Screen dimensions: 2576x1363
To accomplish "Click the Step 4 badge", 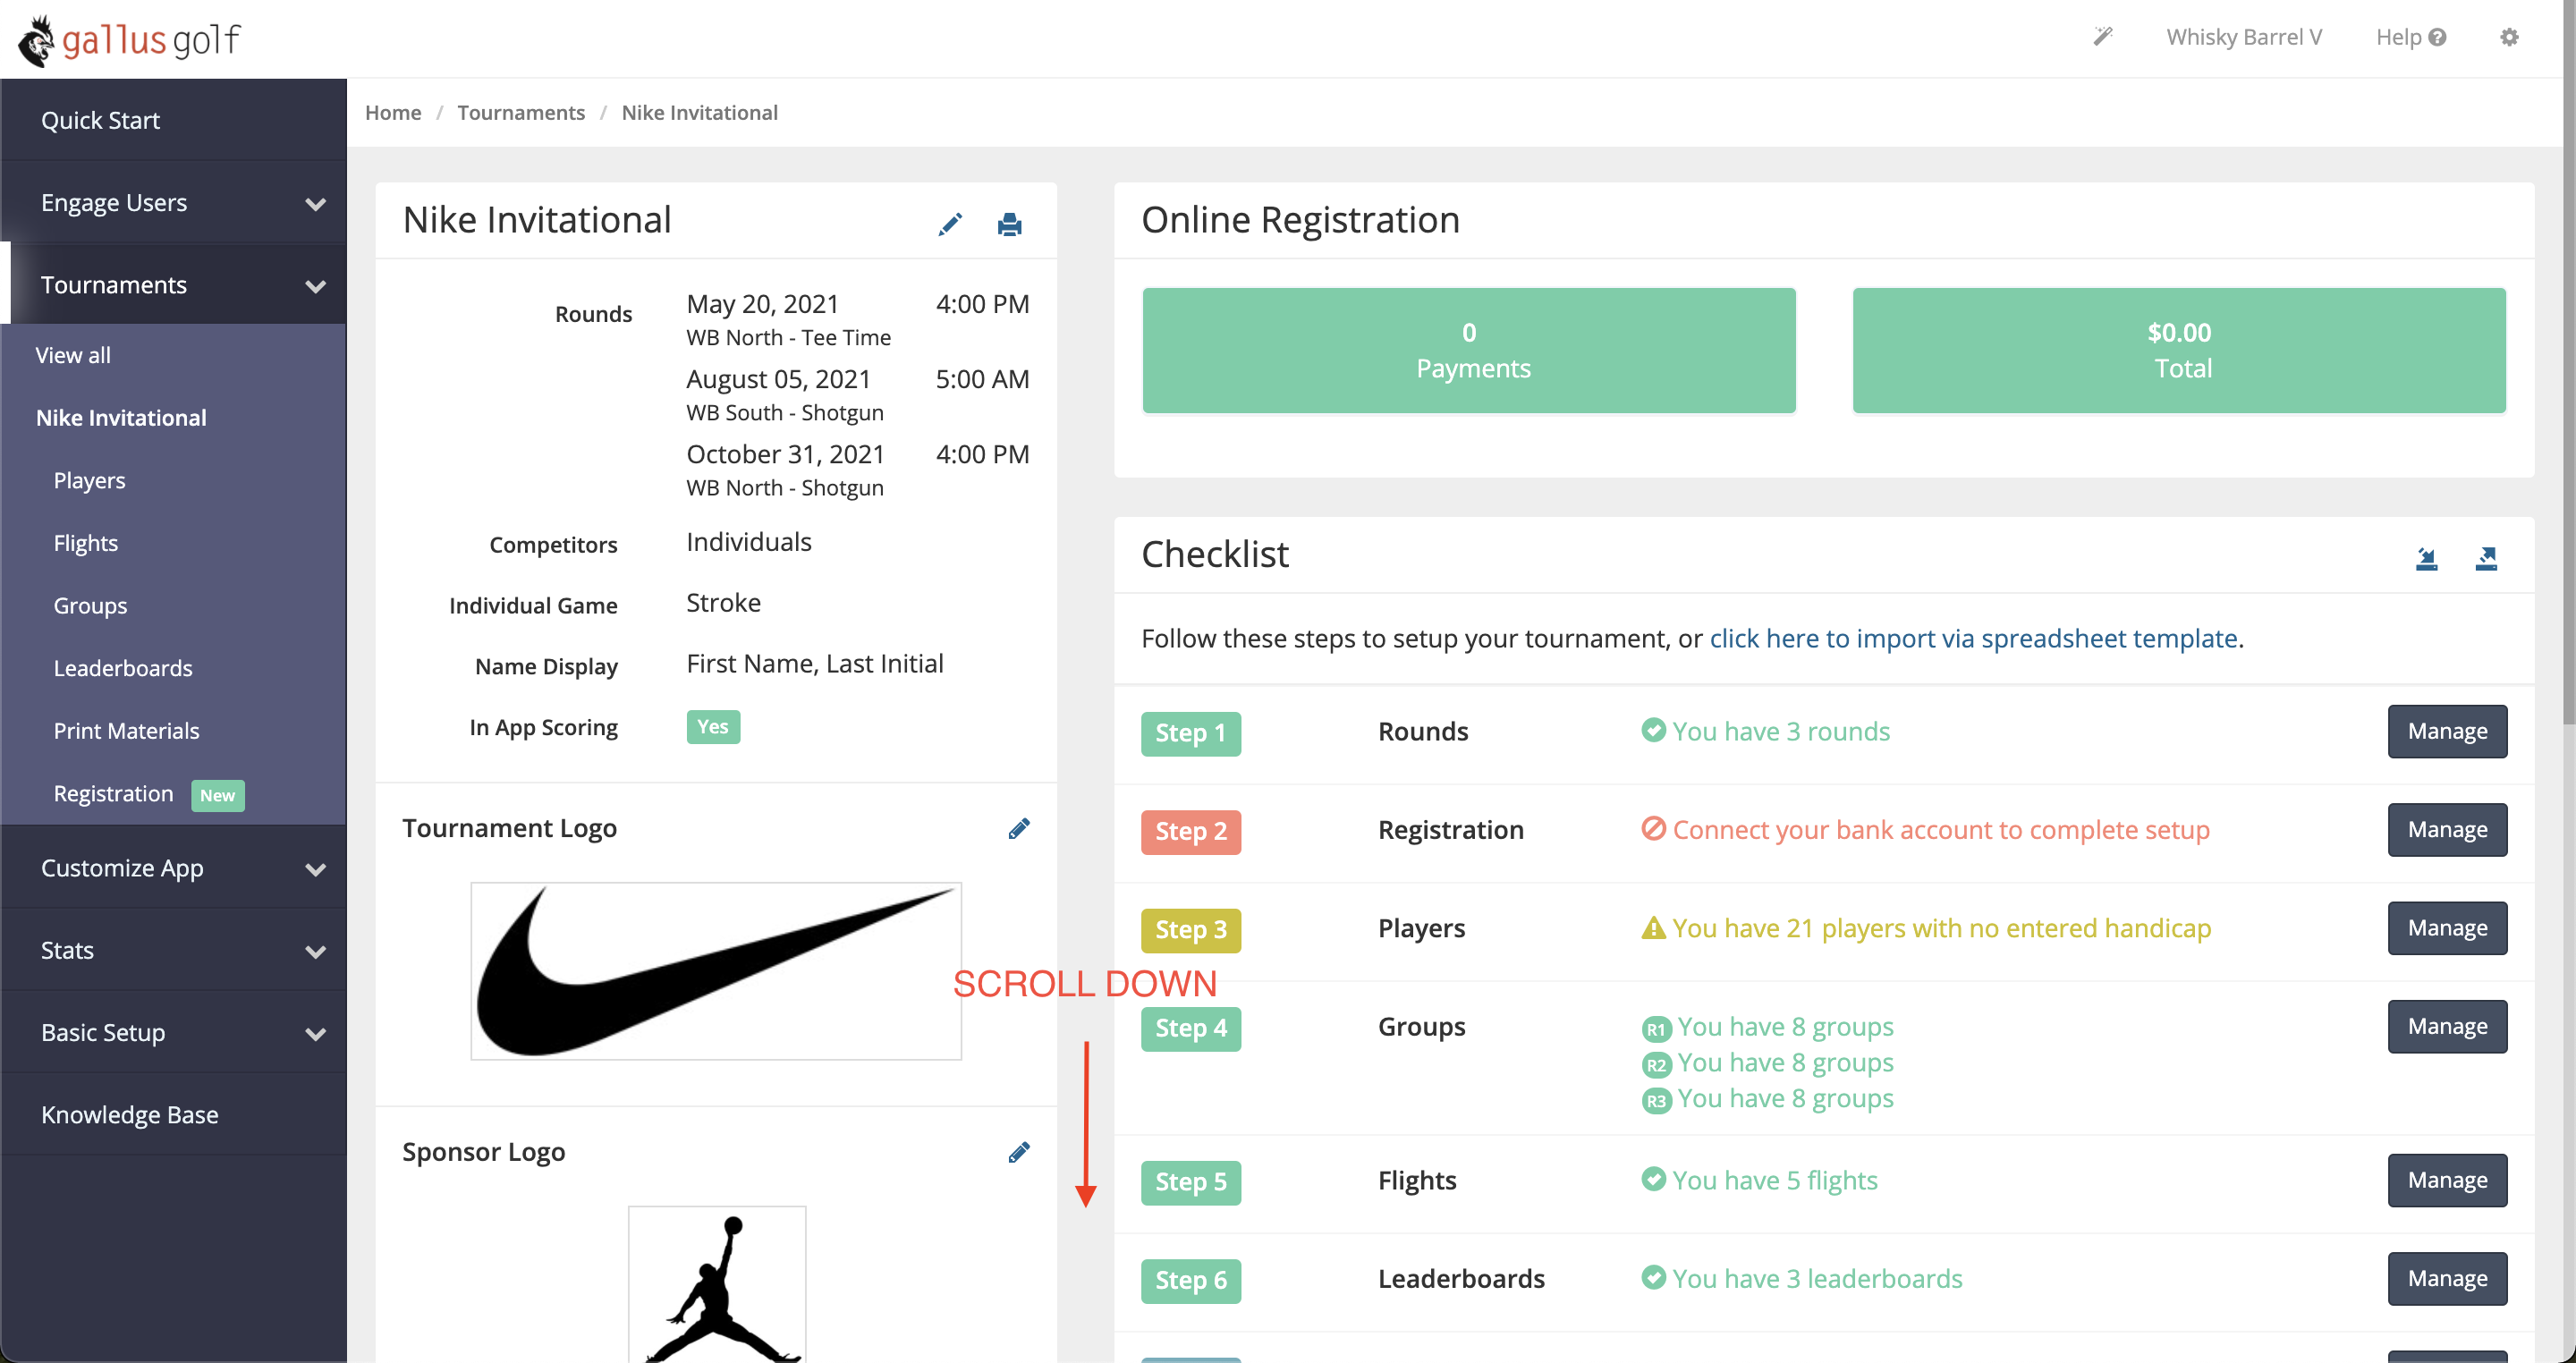I will [1191, 1028].
